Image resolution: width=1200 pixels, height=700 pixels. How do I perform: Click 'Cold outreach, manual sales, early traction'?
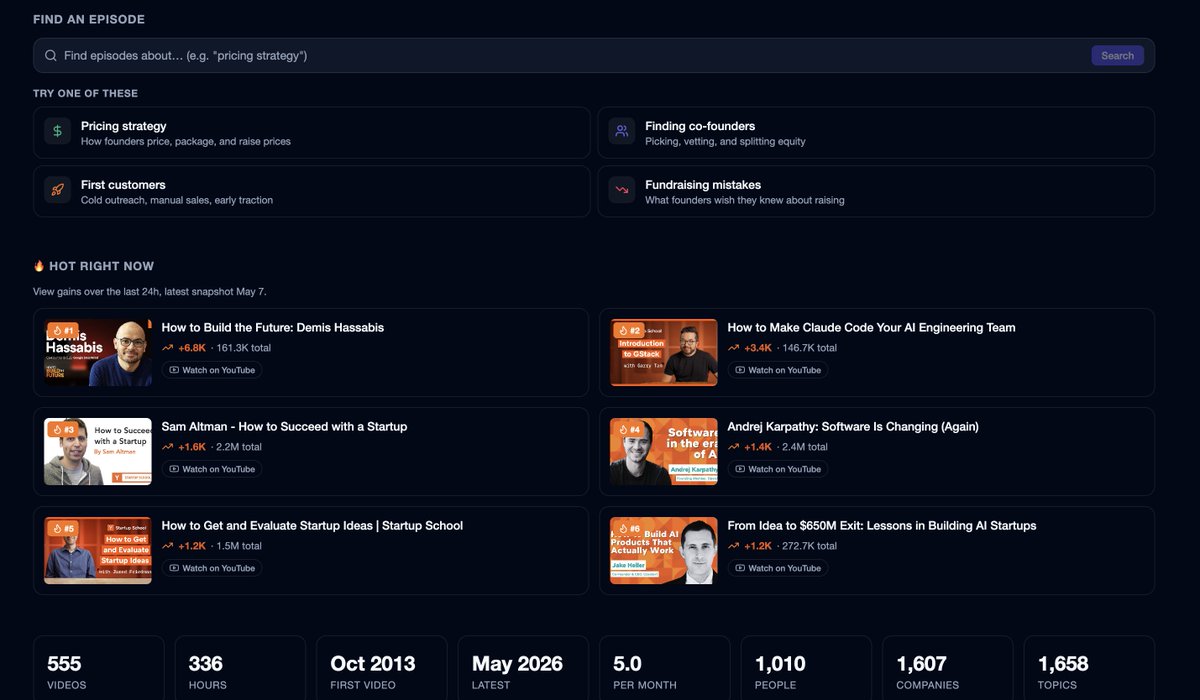pos(177,201)
